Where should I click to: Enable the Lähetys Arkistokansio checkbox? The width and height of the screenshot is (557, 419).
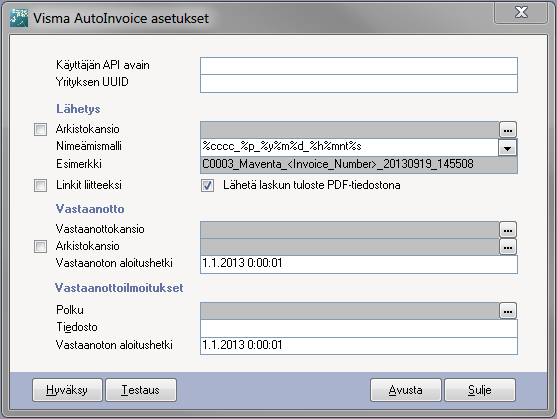(x=40, y=129)
